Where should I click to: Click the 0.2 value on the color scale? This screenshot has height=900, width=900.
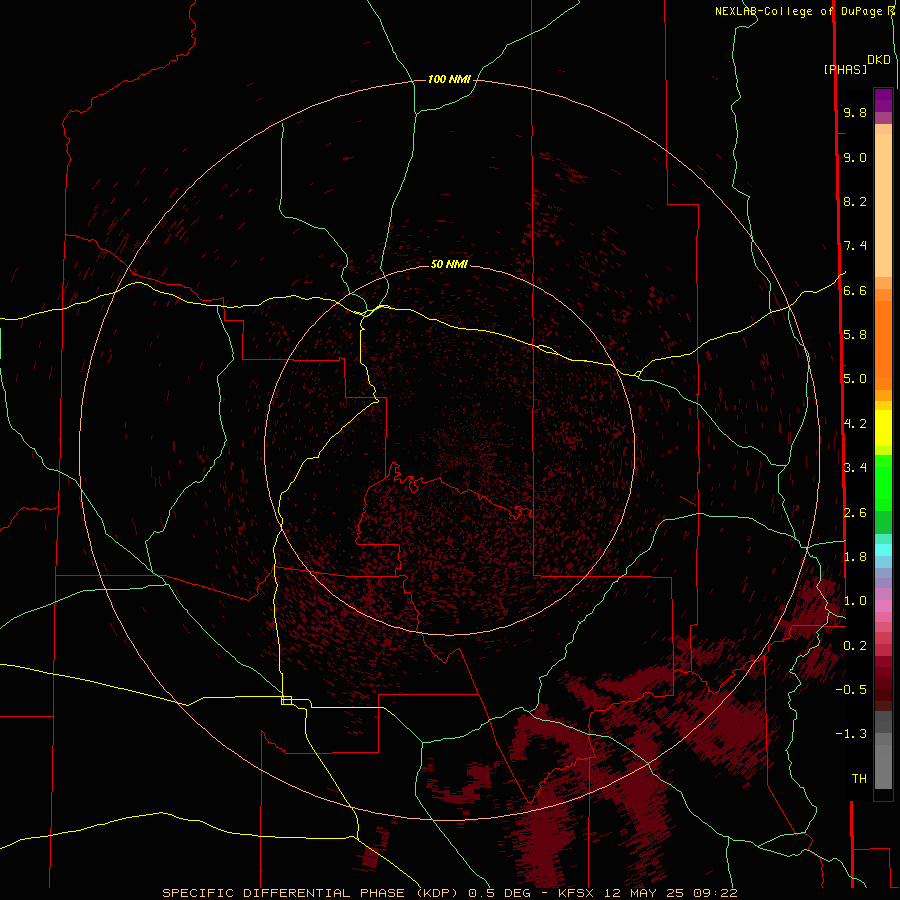tap(855, 646)
